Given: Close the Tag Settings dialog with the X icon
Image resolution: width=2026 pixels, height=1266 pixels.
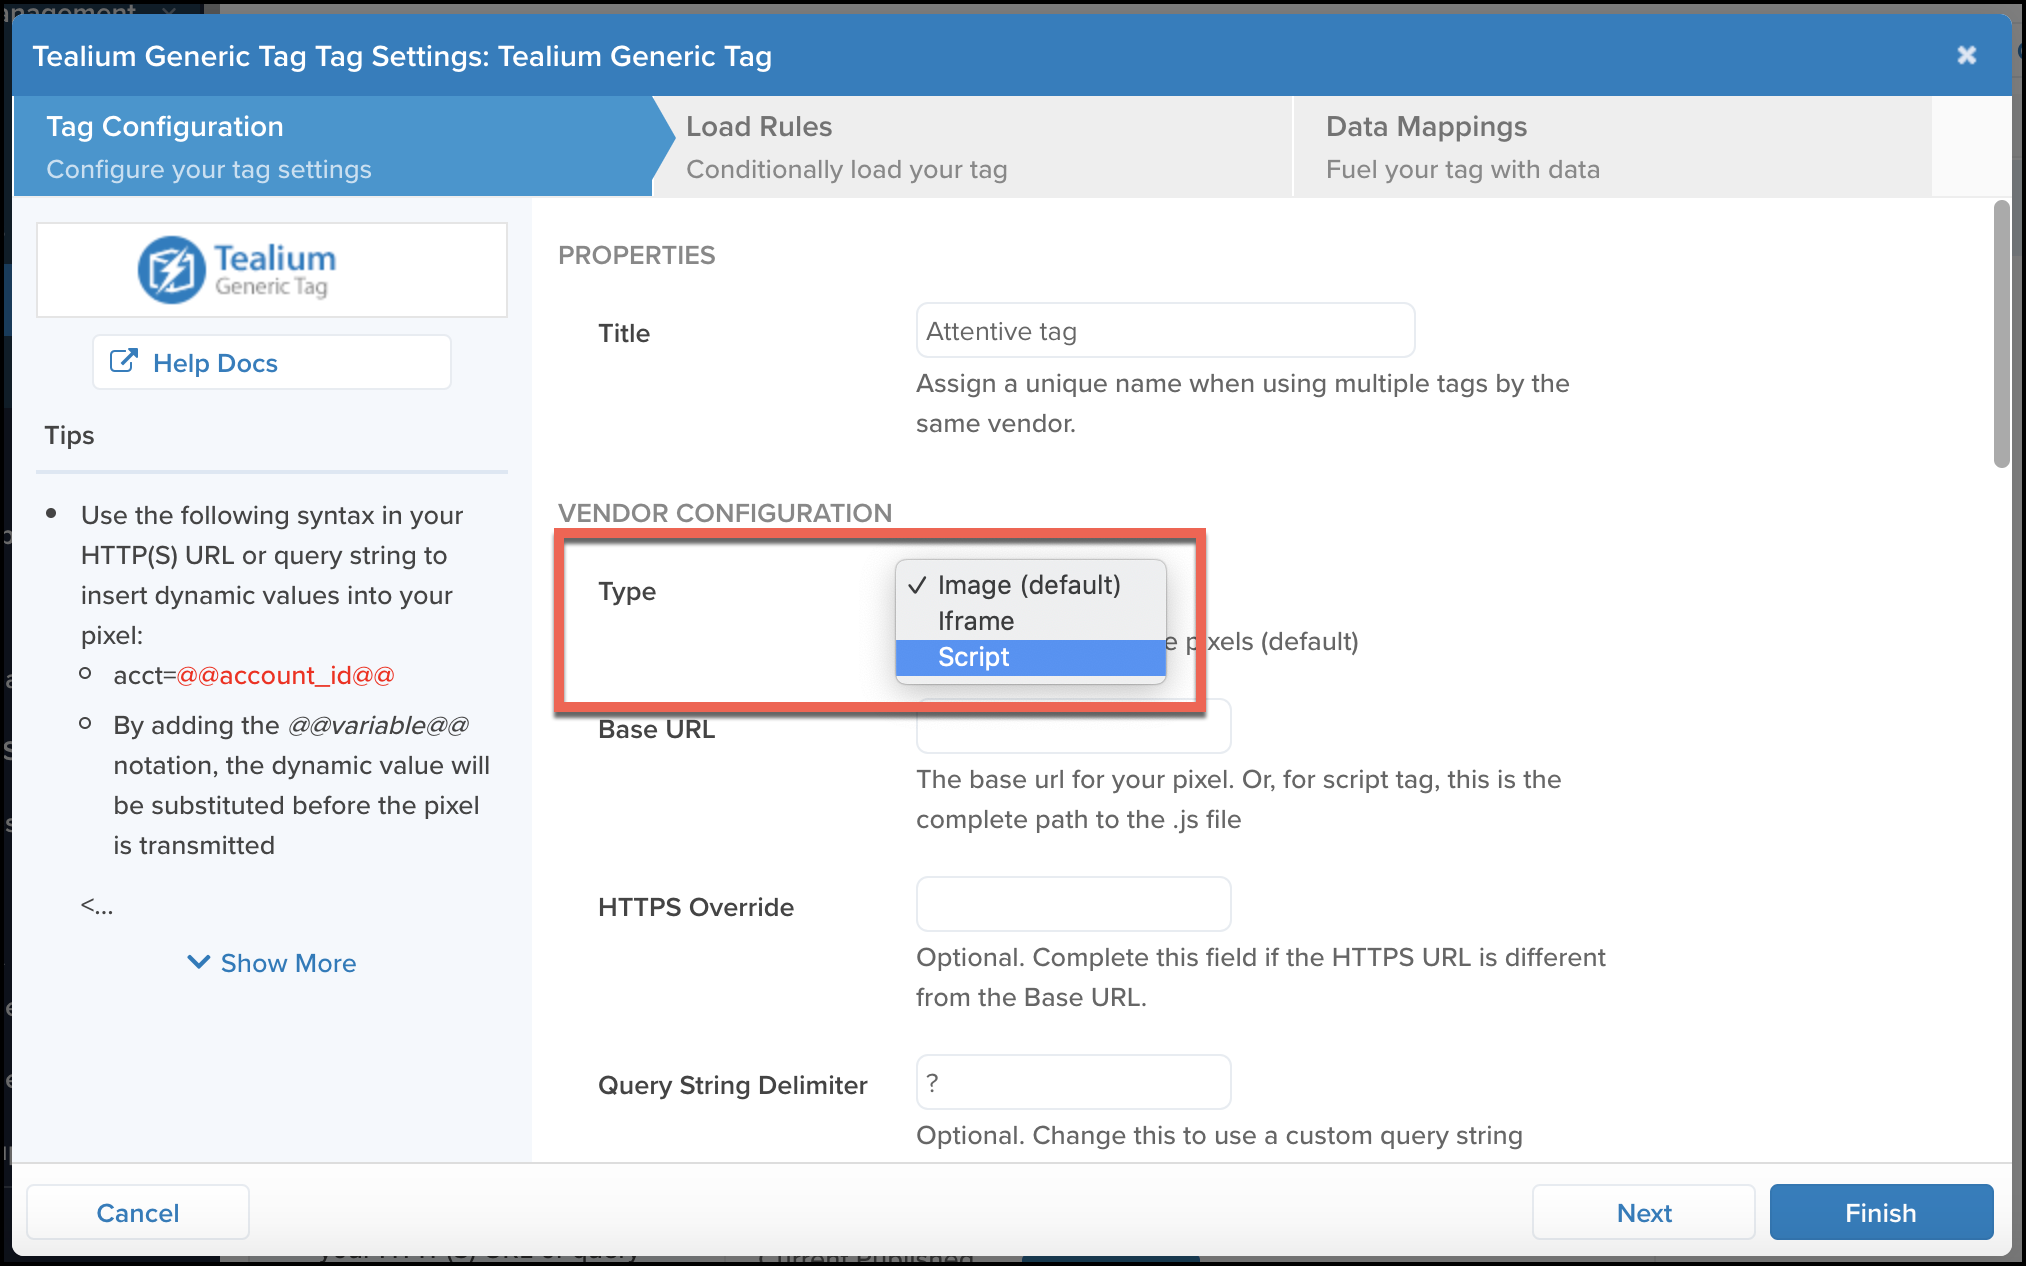Looking at the screenshot, I should [x=1966, y=55].
